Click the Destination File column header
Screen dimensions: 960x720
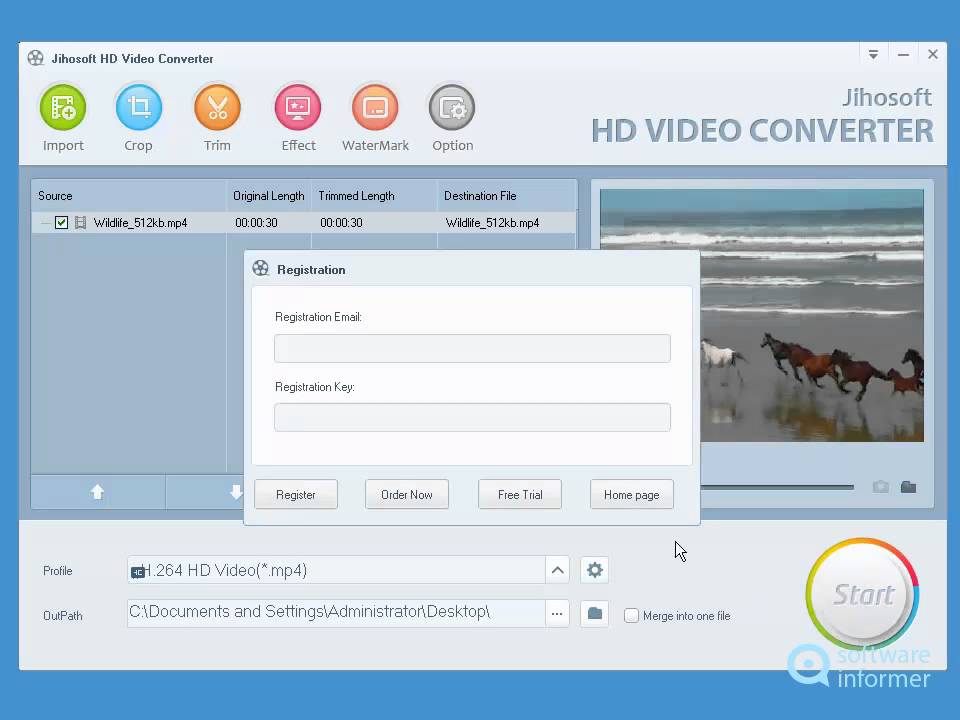tap(507, 196)
